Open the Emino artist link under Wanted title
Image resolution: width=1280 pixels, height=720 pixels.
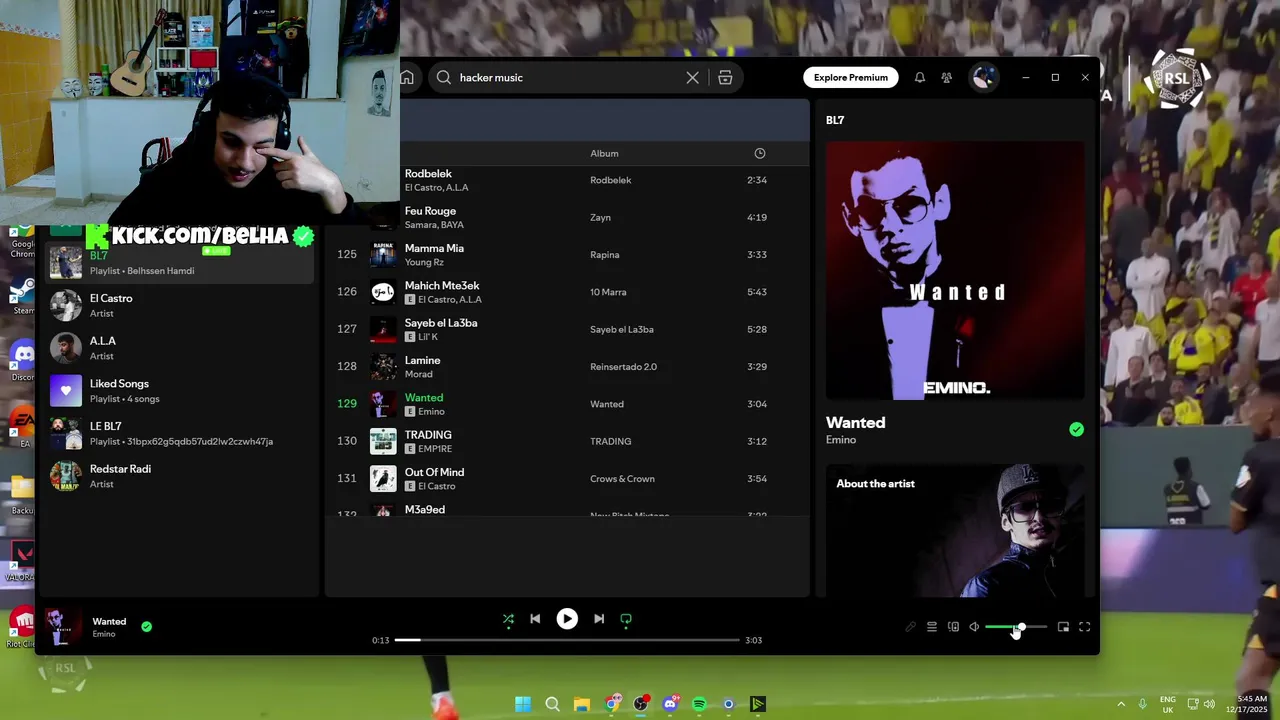pos(841,440)
